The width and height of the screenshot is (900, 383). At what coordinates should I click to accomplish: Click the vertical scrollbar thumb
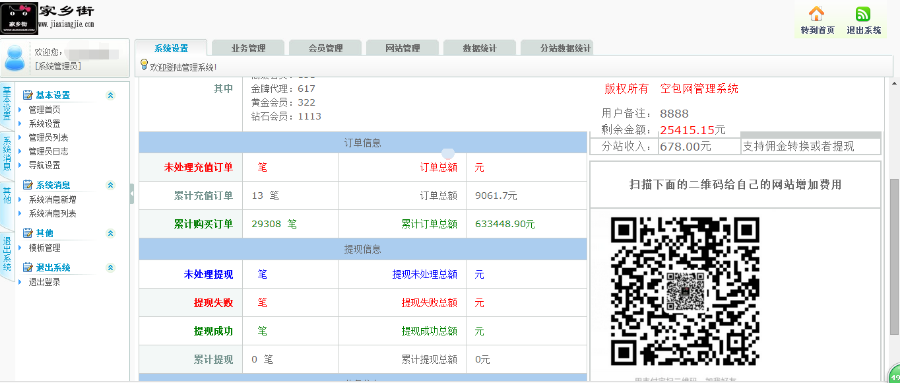(x=894, y=256)
